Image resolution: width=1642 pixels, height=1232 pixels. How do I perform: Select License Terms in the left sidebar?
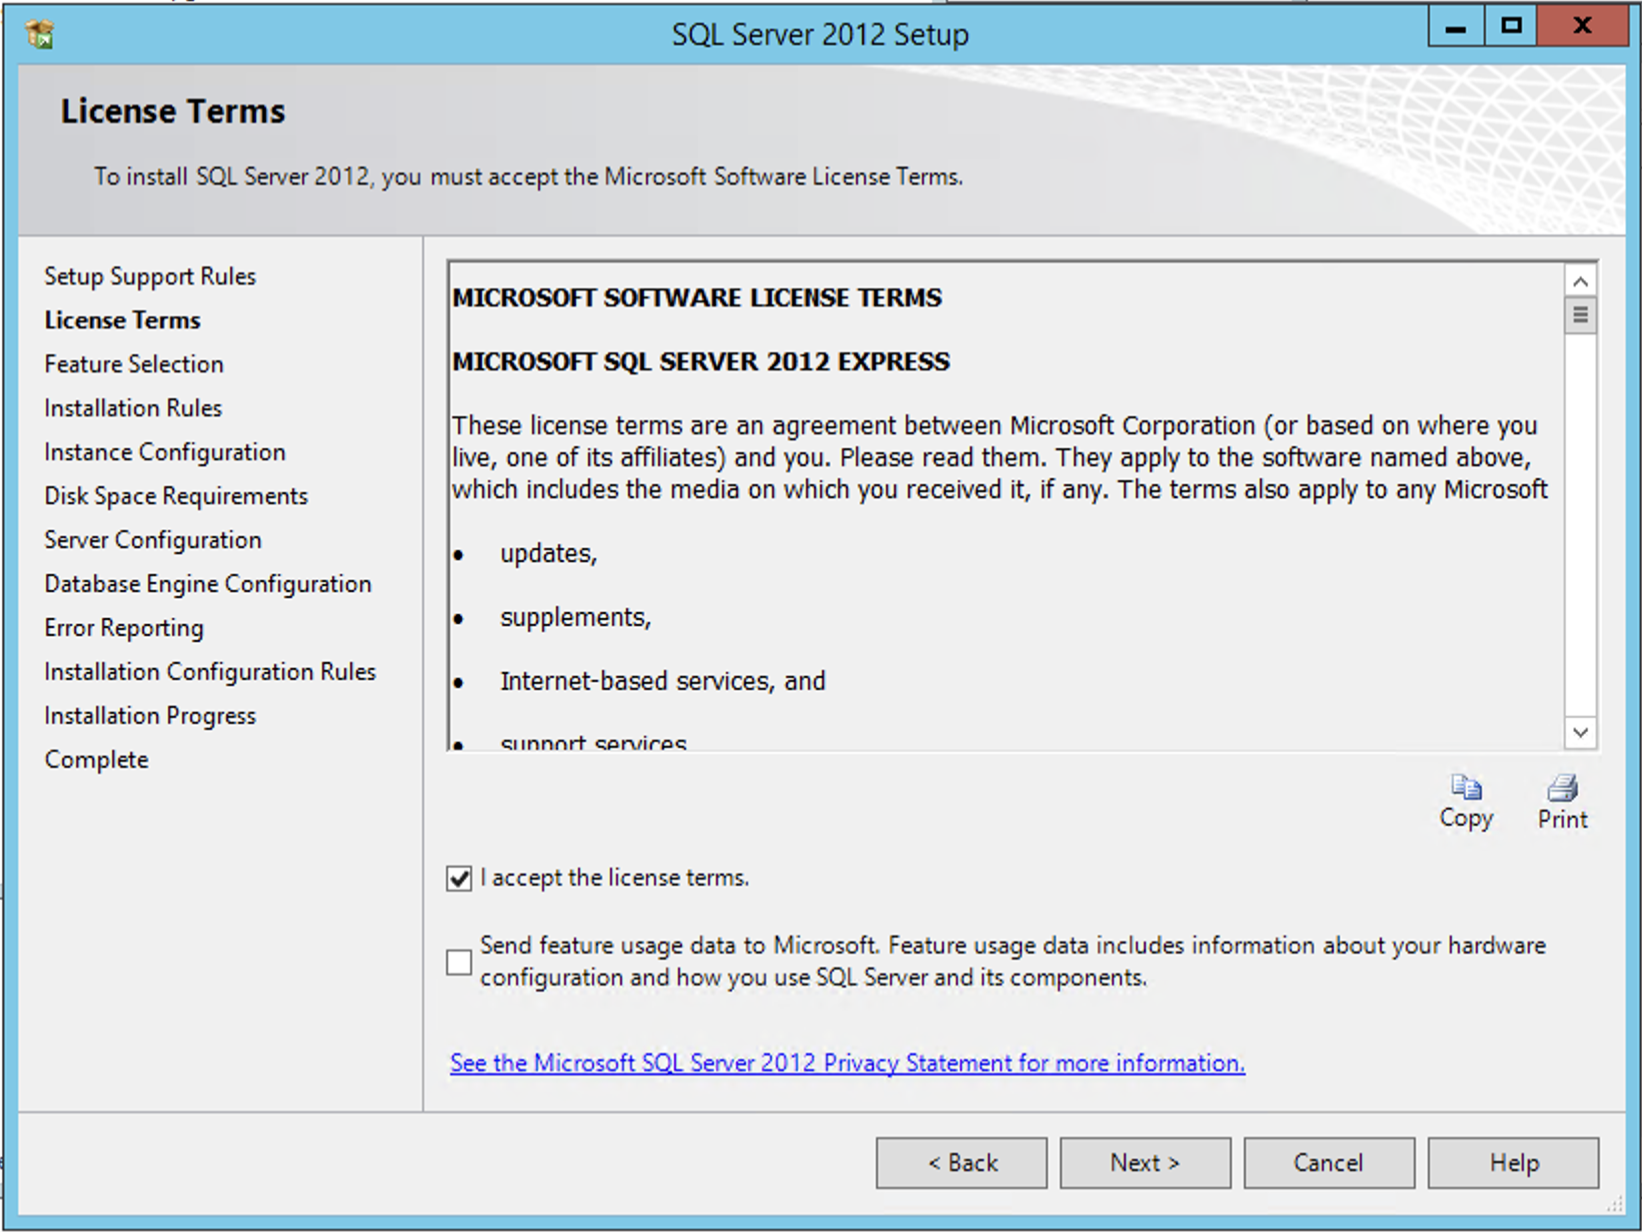[122, 319]
